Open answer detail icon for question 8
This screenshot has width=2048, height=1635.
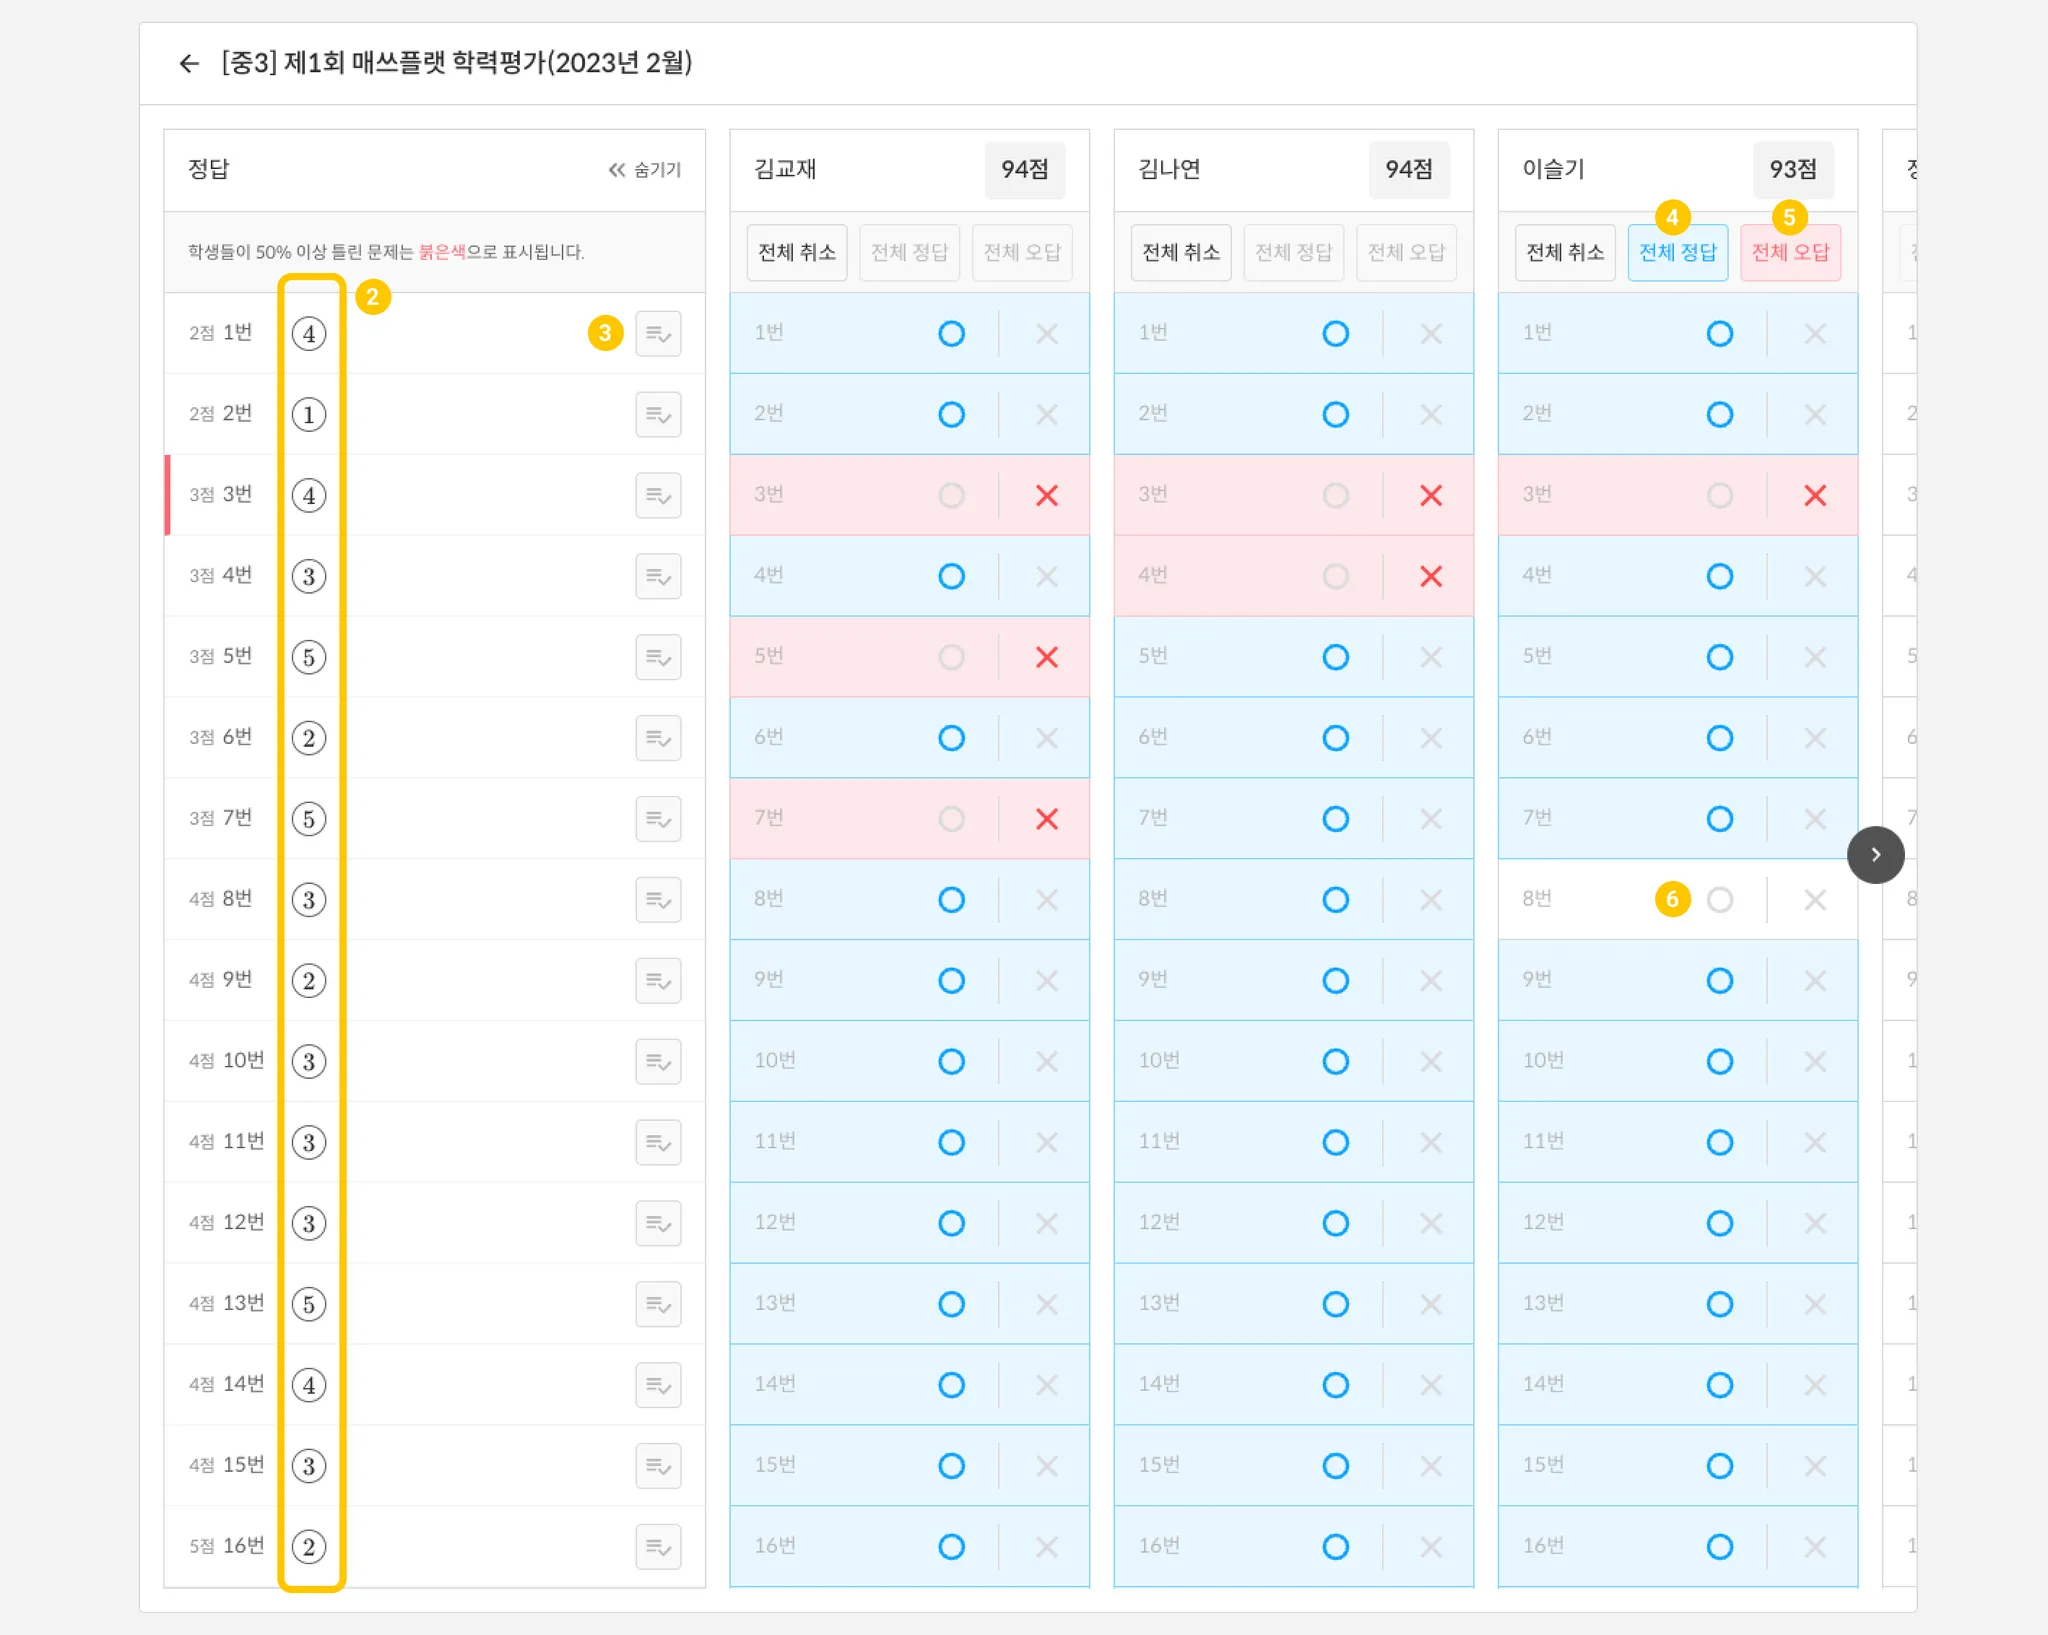658,900
